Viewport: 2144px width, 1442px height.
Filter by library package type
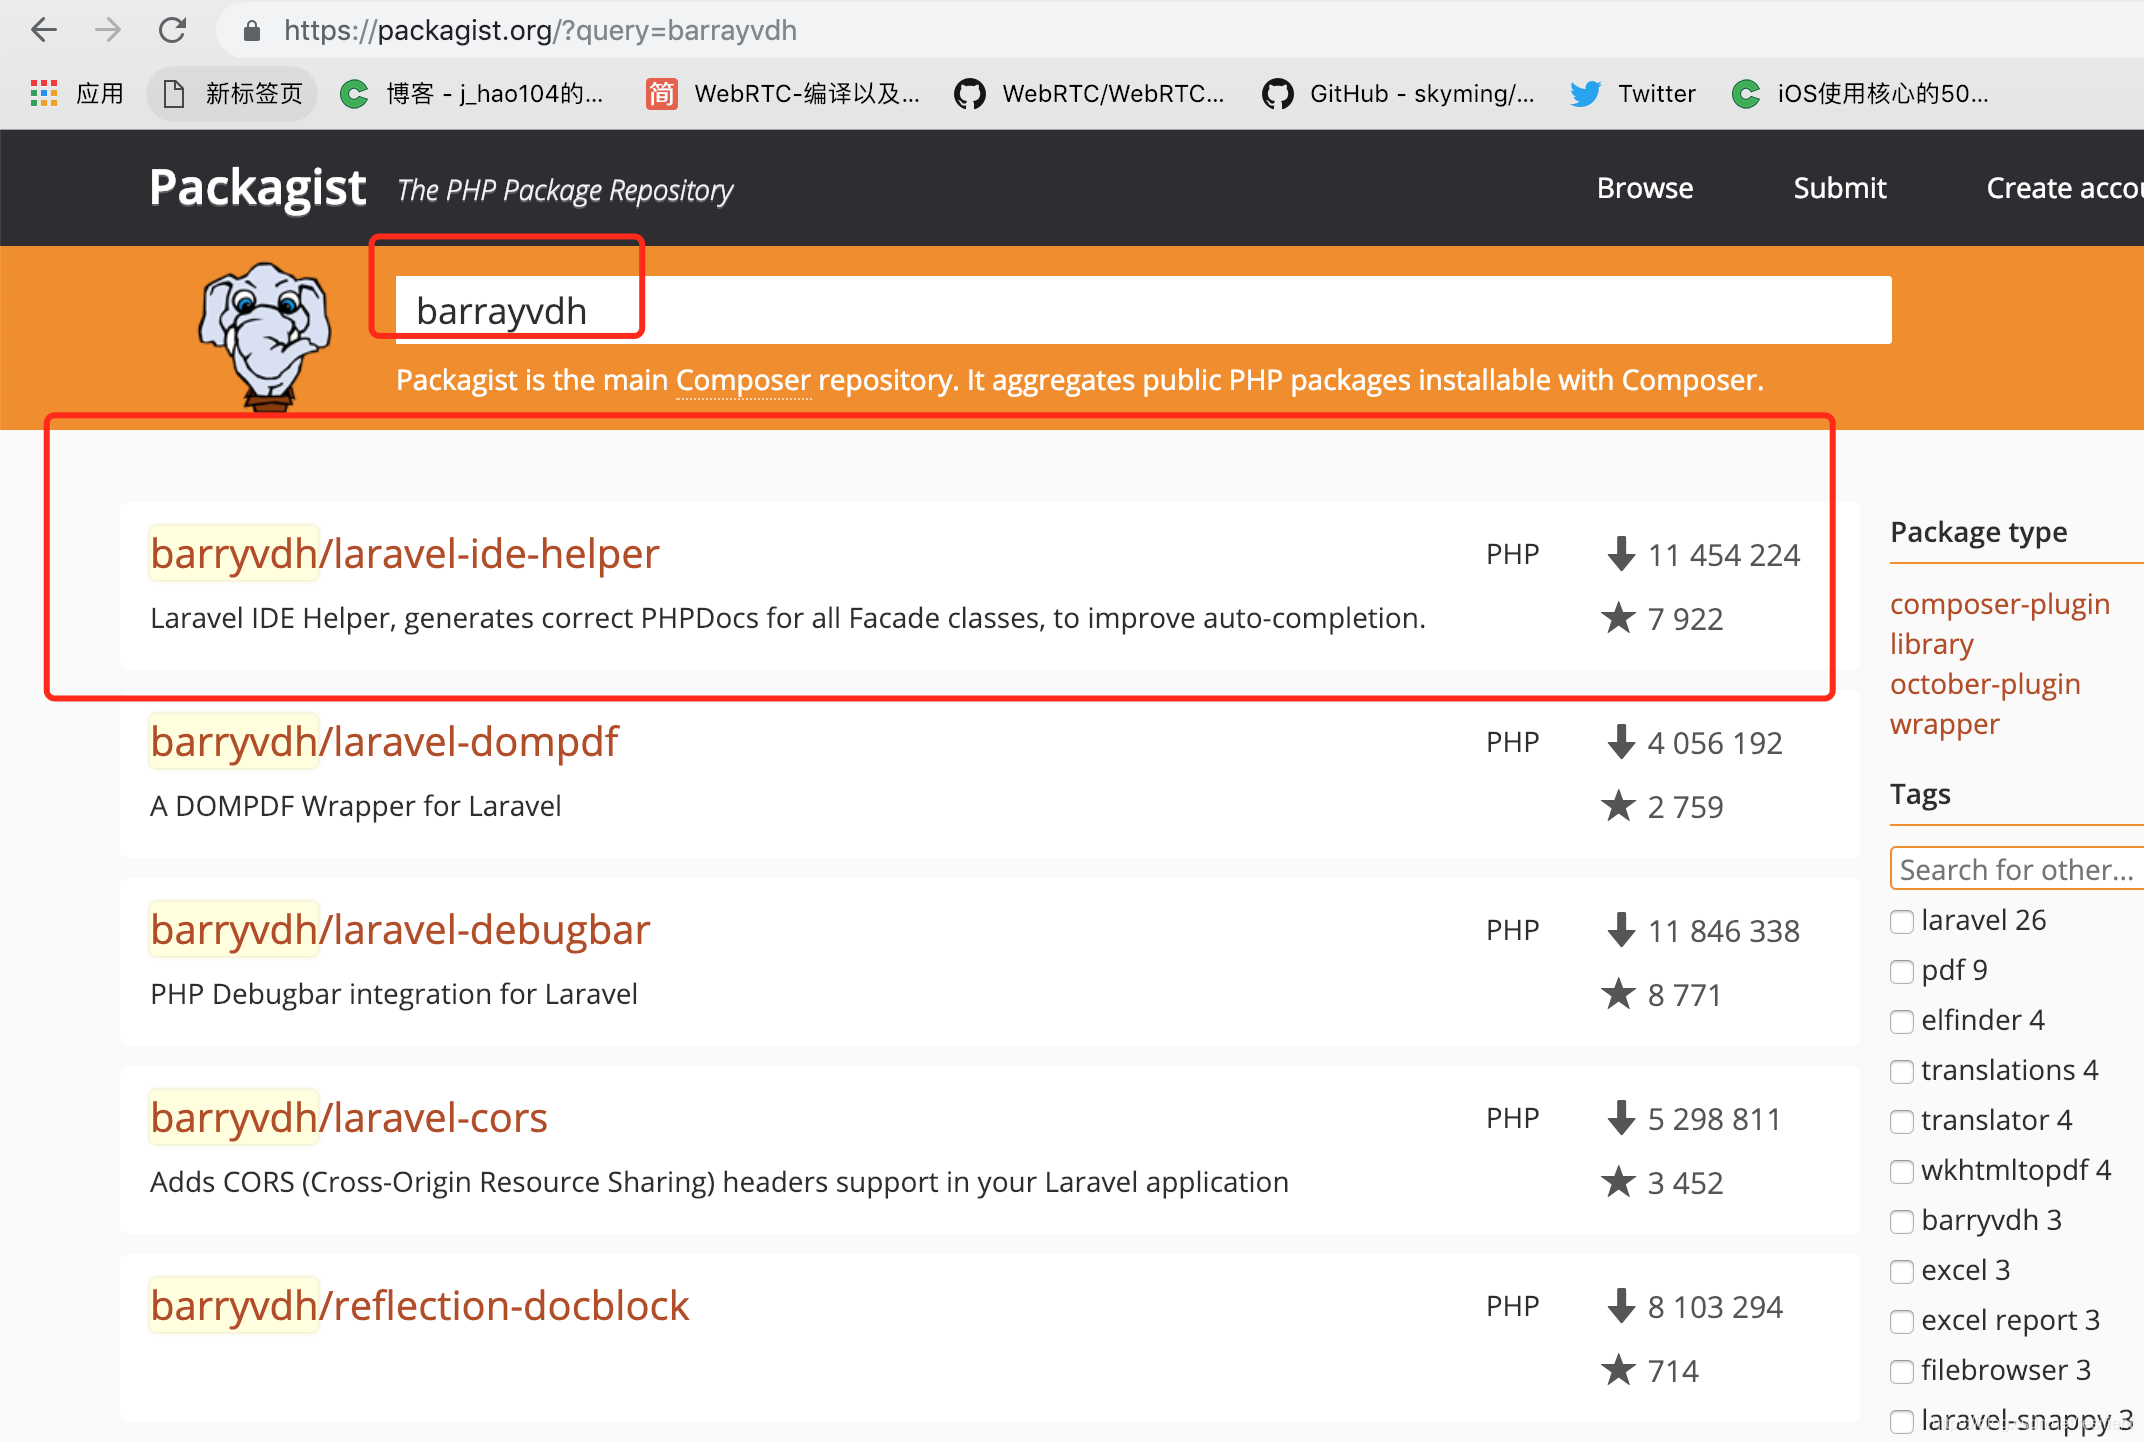1932,644
